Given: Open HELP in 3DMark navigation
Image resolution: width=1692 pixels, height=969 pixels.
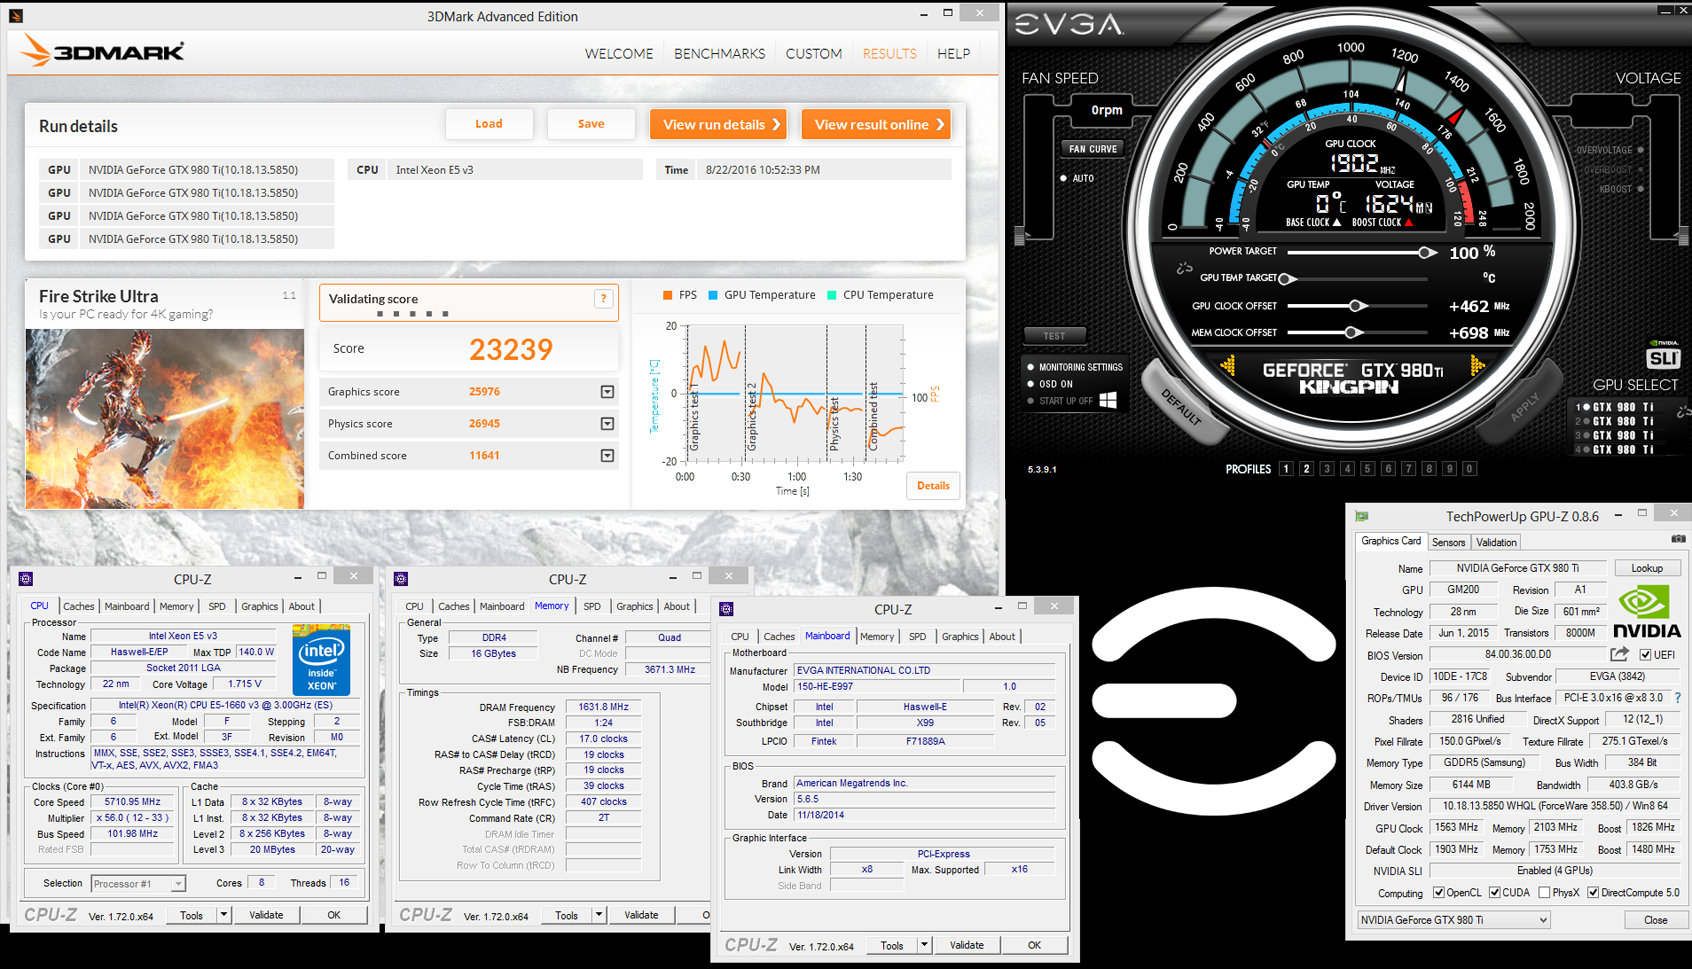Looking at the screenshot, I should click(x=953, y=54).
